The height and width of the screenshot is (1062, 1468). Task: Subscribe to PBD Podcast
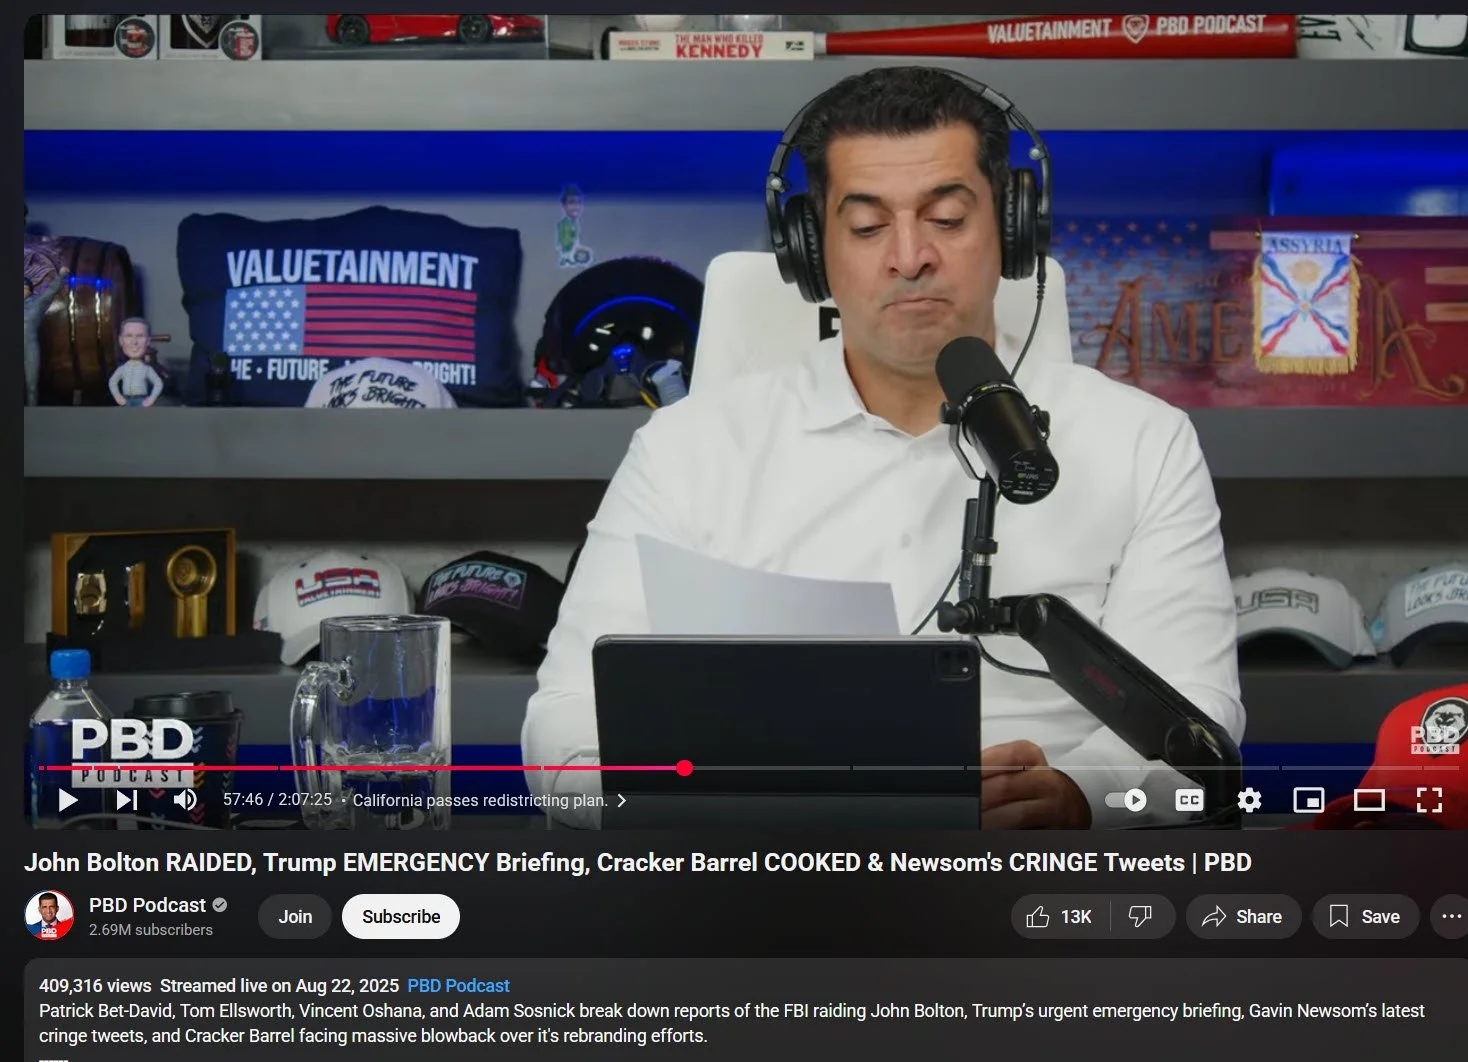click(x=401, y=917)
